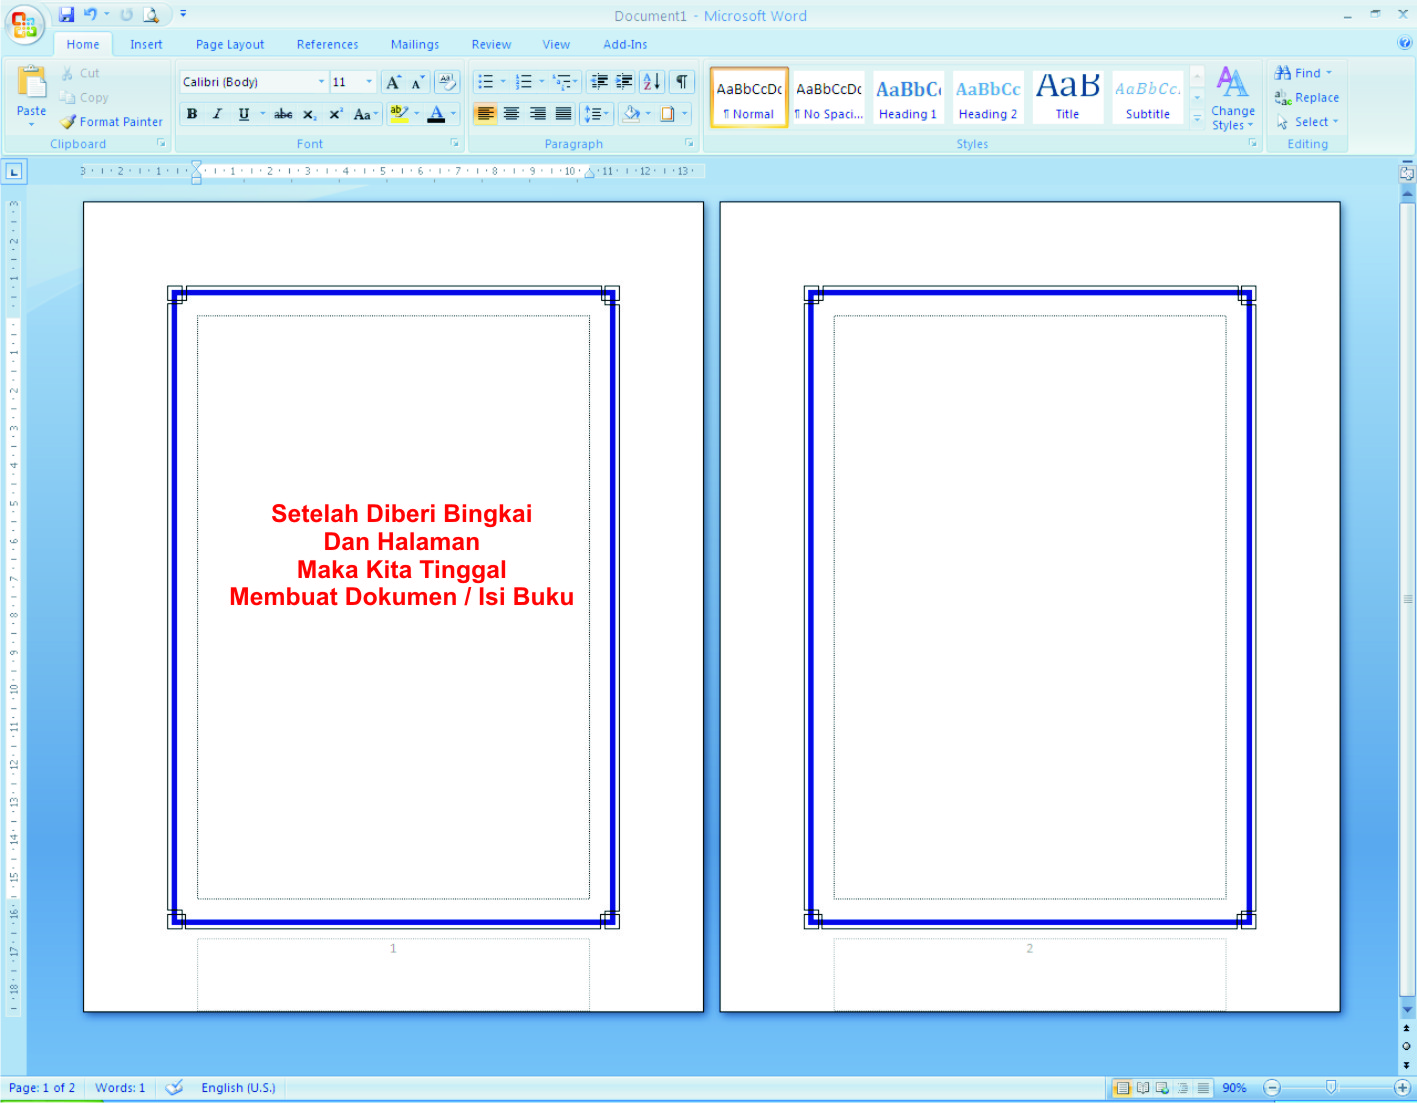Paste from the clipboard
The height and width of the screenshot is (1103, 1417).
click(31, 95)
